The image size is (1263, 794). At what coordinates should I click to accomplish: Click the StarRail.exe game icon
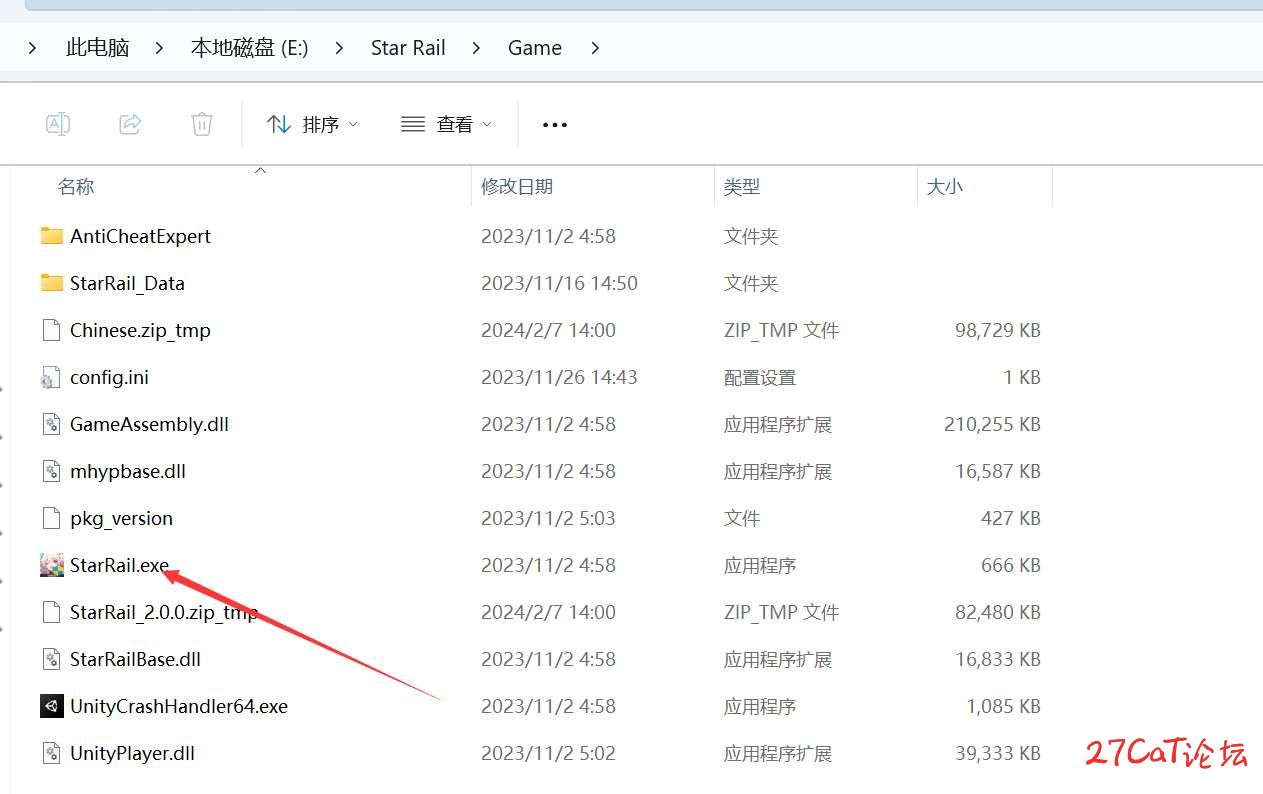pyautogui.click(x=52, y=565)
